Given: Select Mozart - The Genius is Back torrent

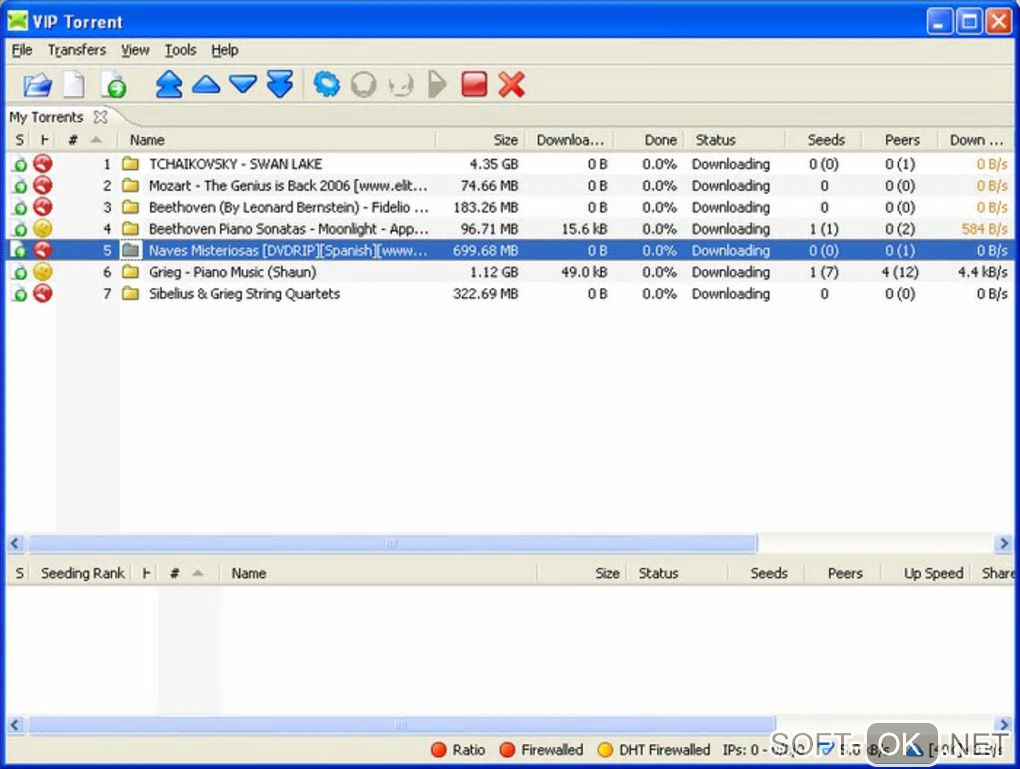Looking at the screenshot, I should 510,185.
